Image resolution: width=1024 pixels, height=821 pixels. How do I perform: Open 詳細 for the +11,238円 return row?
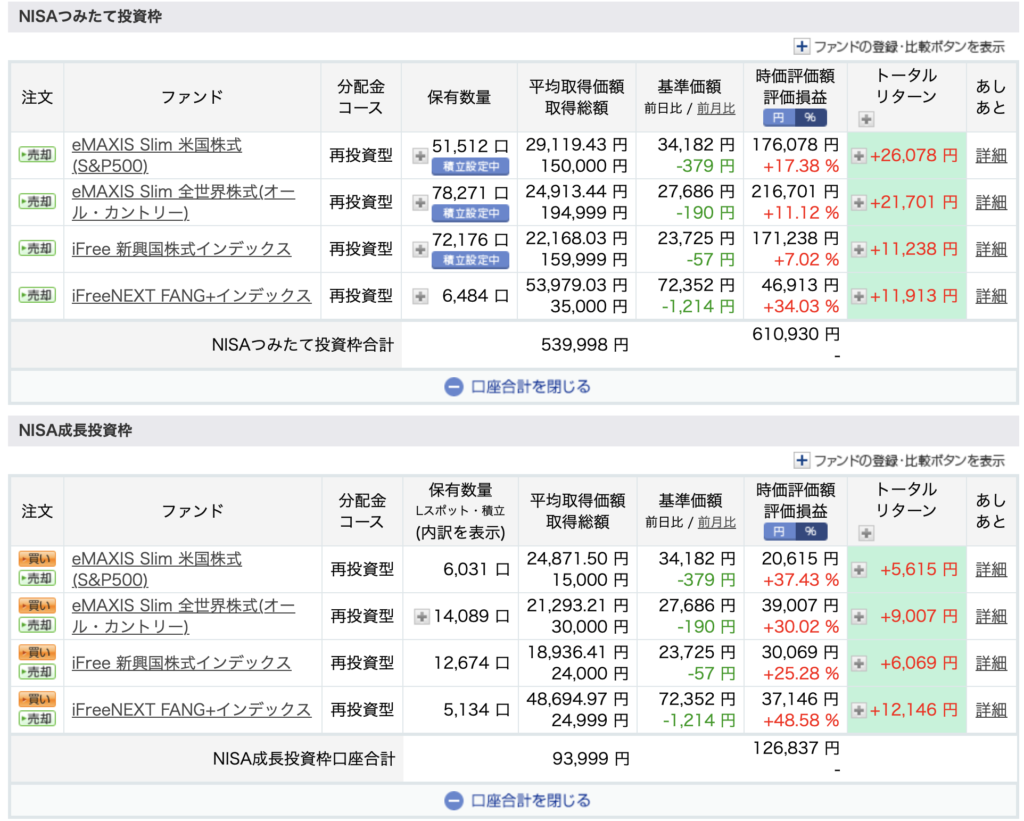point(991,250)
